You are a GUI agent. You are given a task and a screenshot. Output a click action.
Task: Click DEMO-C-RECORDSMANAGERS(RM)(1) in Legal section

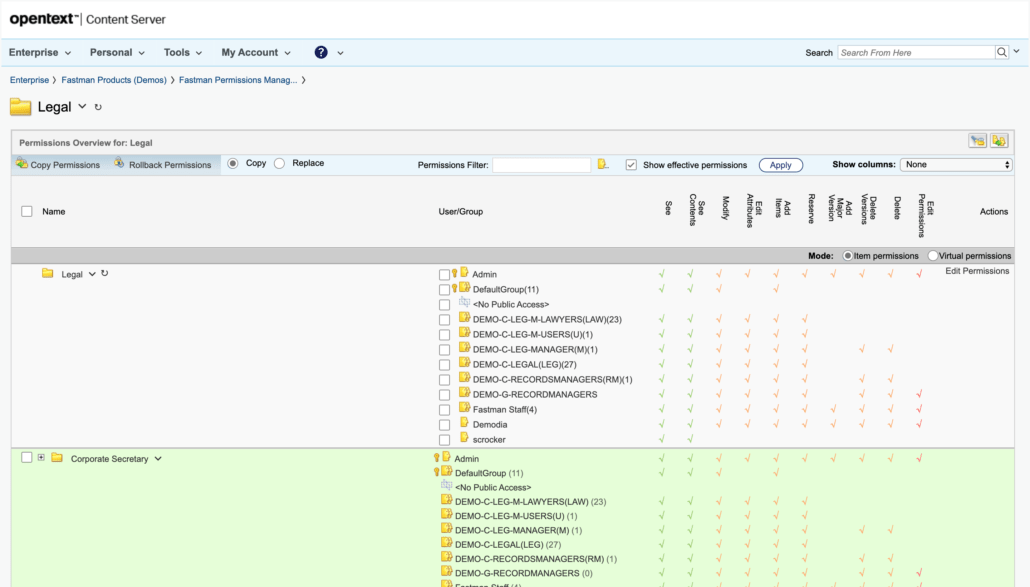pos(552,380)
